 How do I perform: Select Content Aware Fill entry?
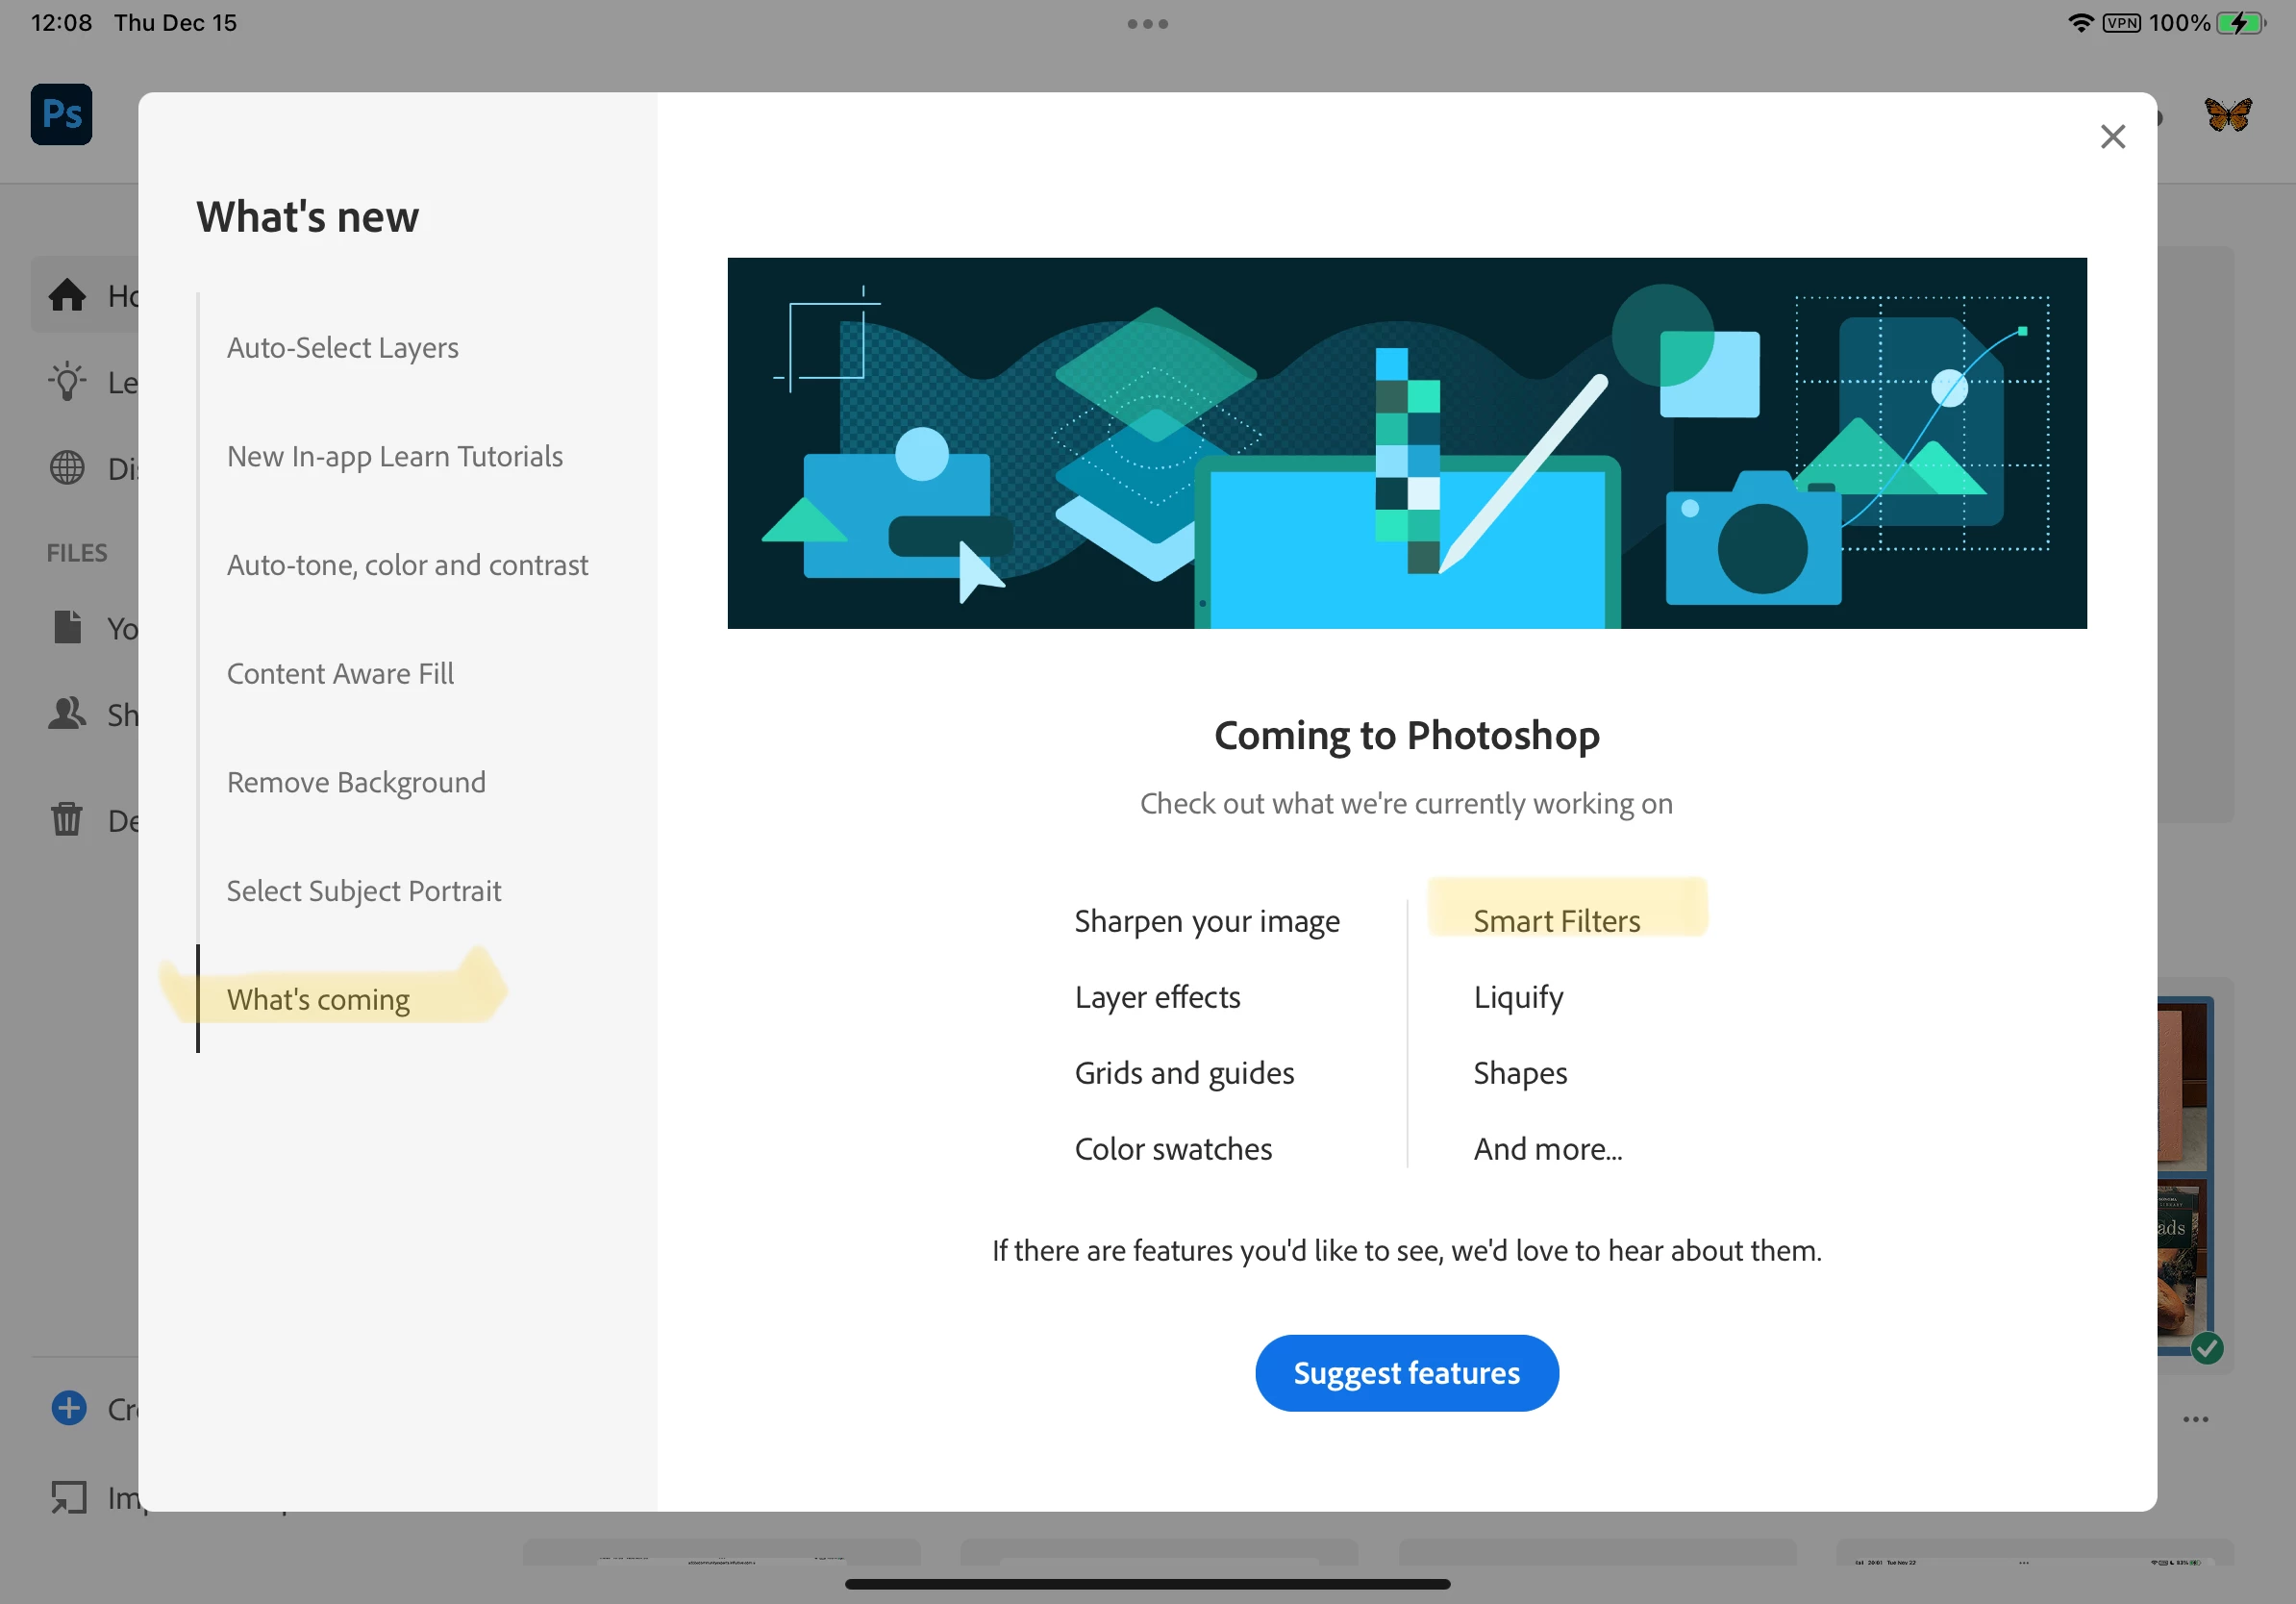coord(340,673)
